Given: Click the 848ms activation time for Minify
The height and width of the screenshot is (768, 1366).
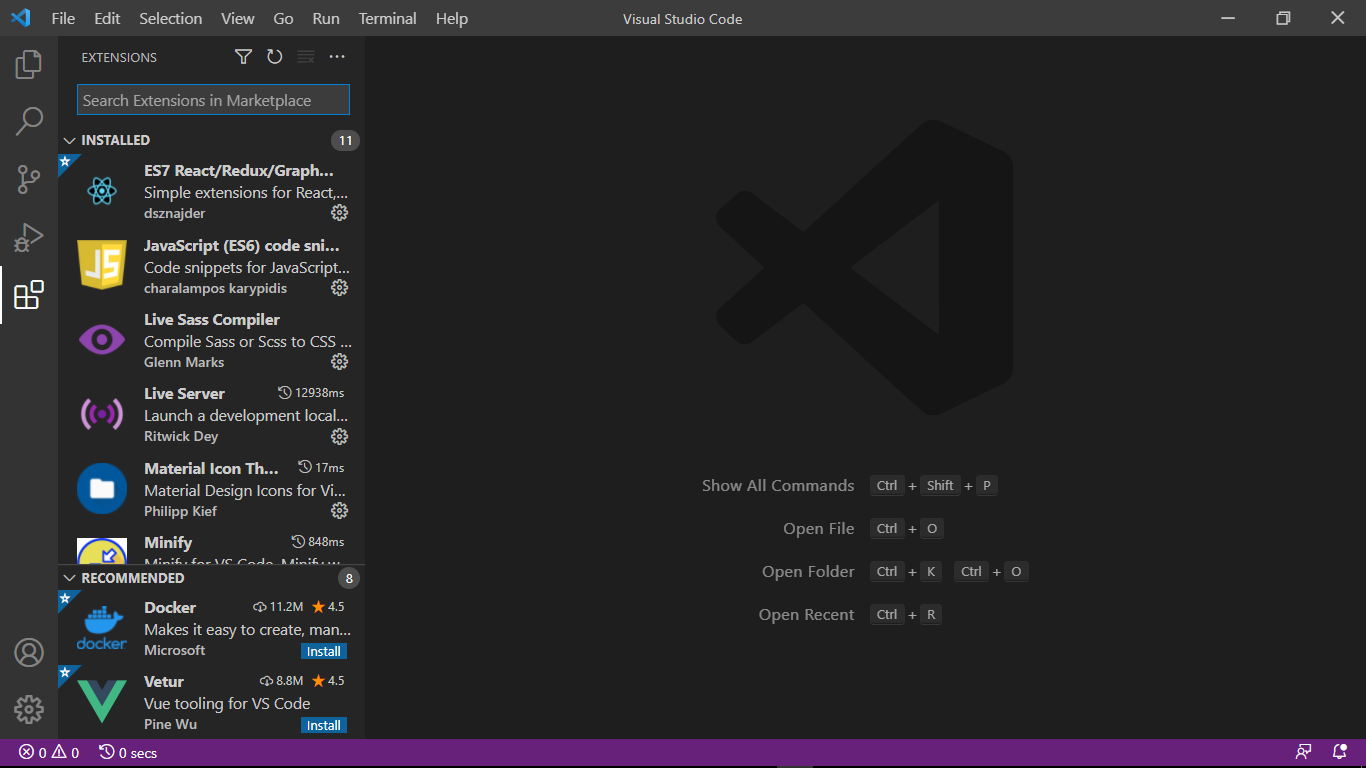Looking at the screenshot, I should click(318, 542).
